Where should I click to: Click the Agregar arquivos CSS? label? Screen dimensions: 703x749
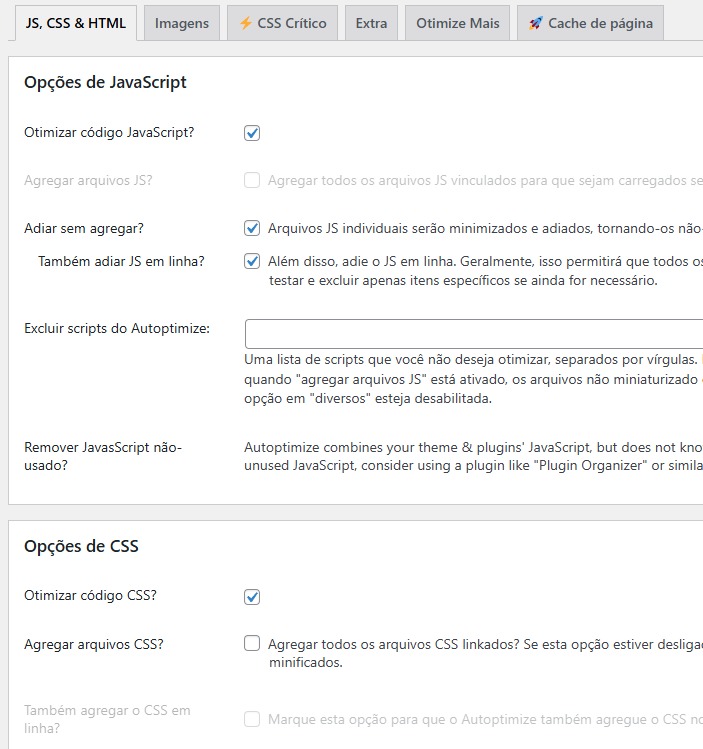tap(94, 644)
